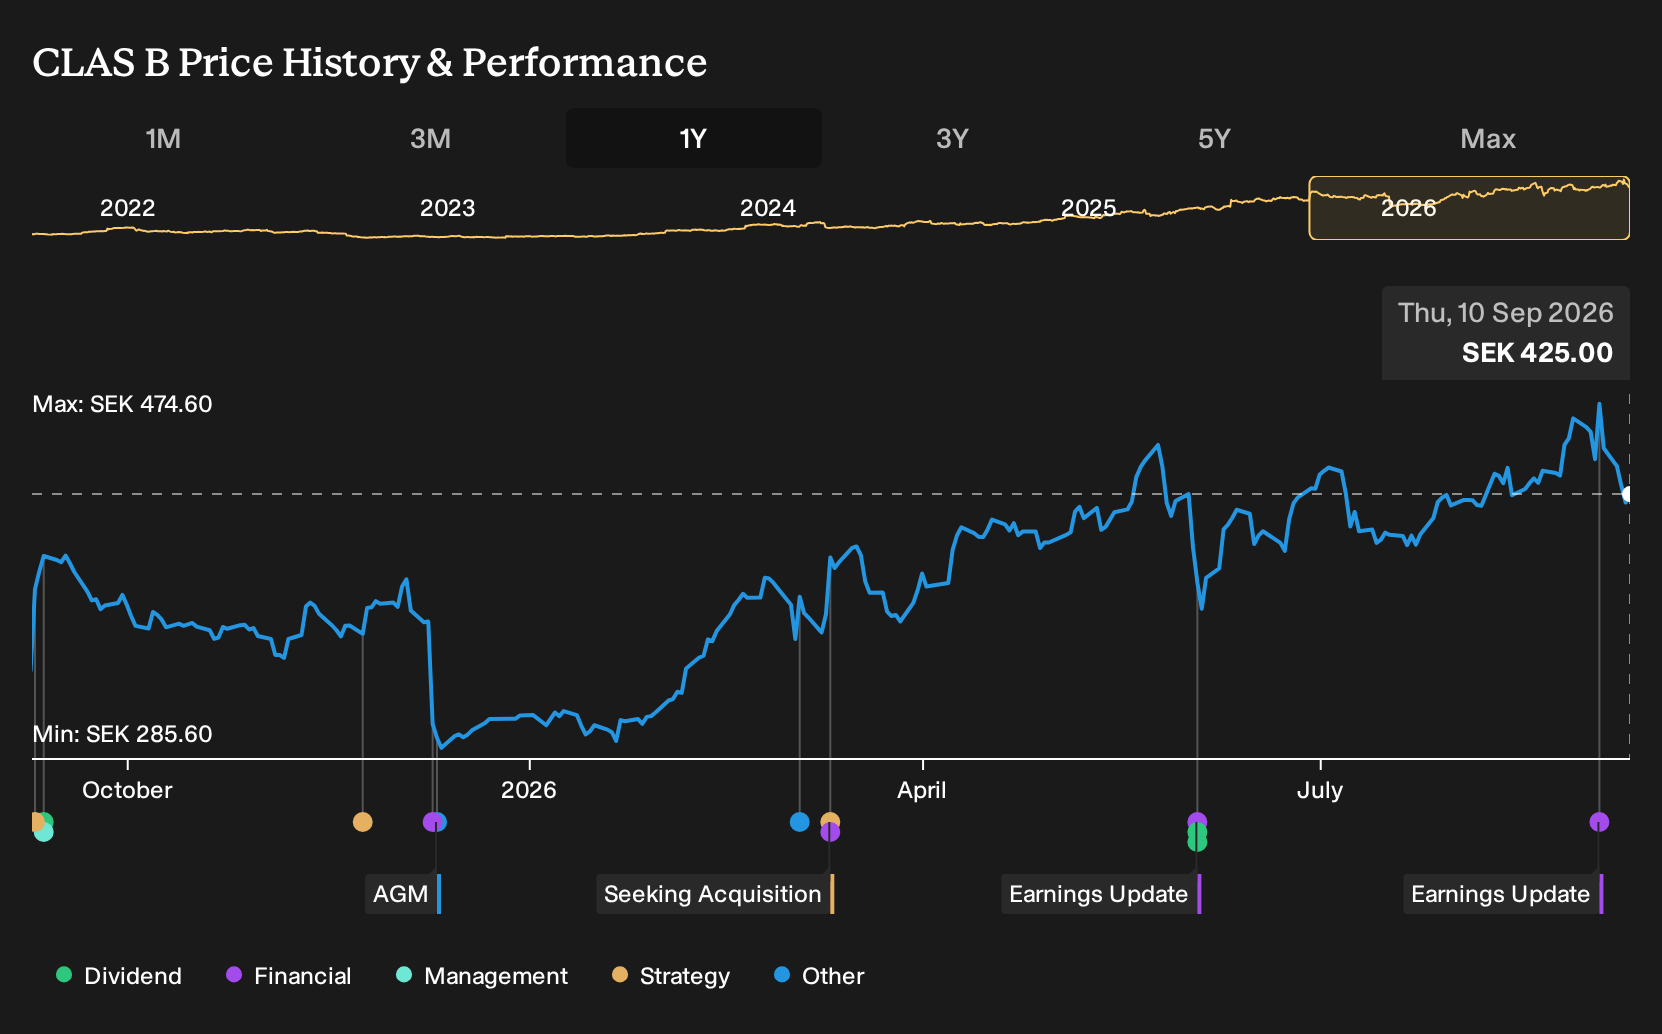Open the Earnings Update label for September
The height and width of the screenshot is (1034, 1662).
(1503, 894)
